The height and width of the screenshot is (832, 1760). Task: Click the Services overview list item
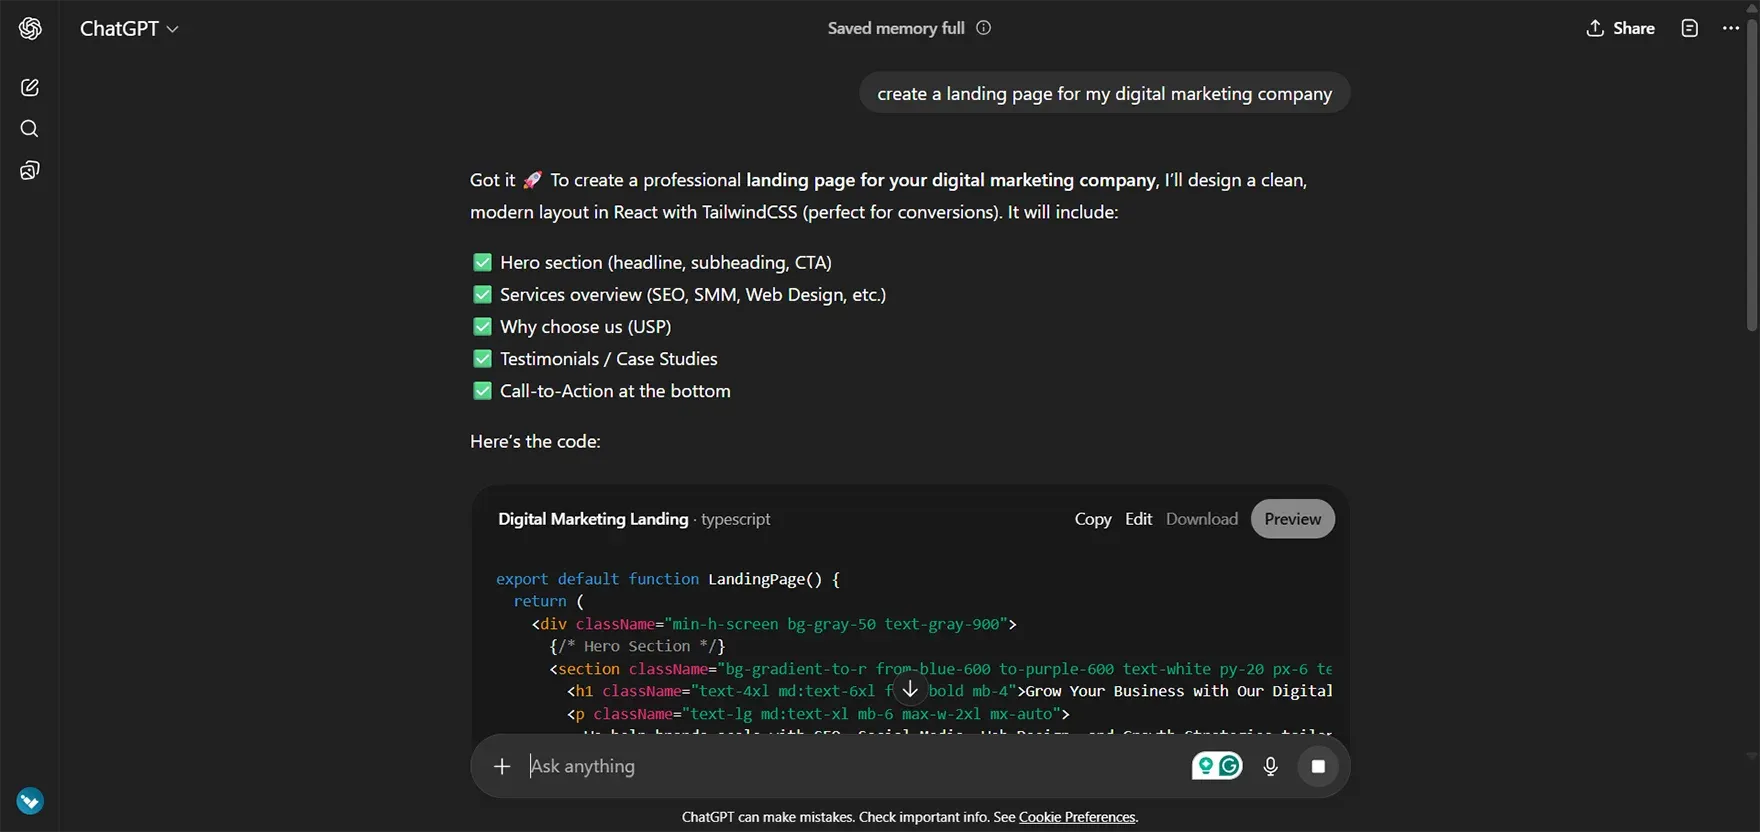coord(679,294)
